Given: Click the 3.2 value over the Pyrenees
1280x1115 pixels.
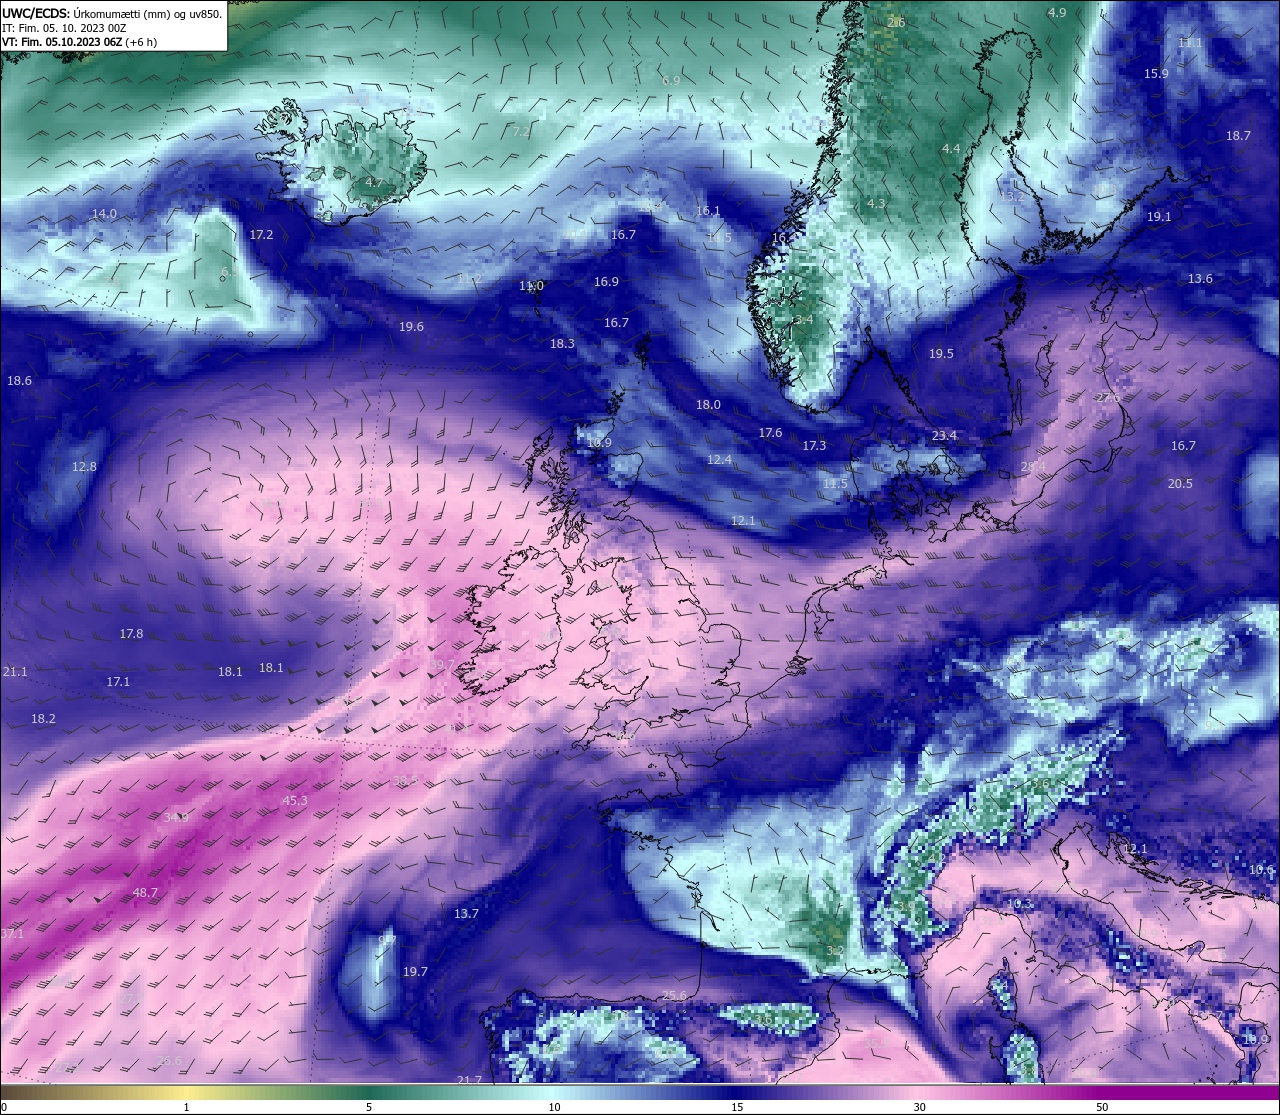Looking at the screenshot, I should (836, 950).
